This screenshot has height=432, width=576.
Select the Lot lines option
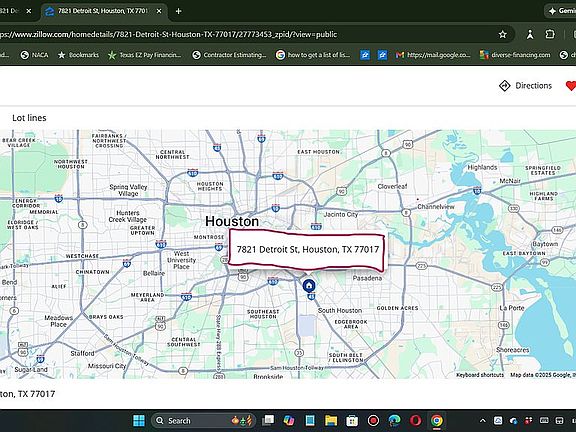tap(29, 118)
